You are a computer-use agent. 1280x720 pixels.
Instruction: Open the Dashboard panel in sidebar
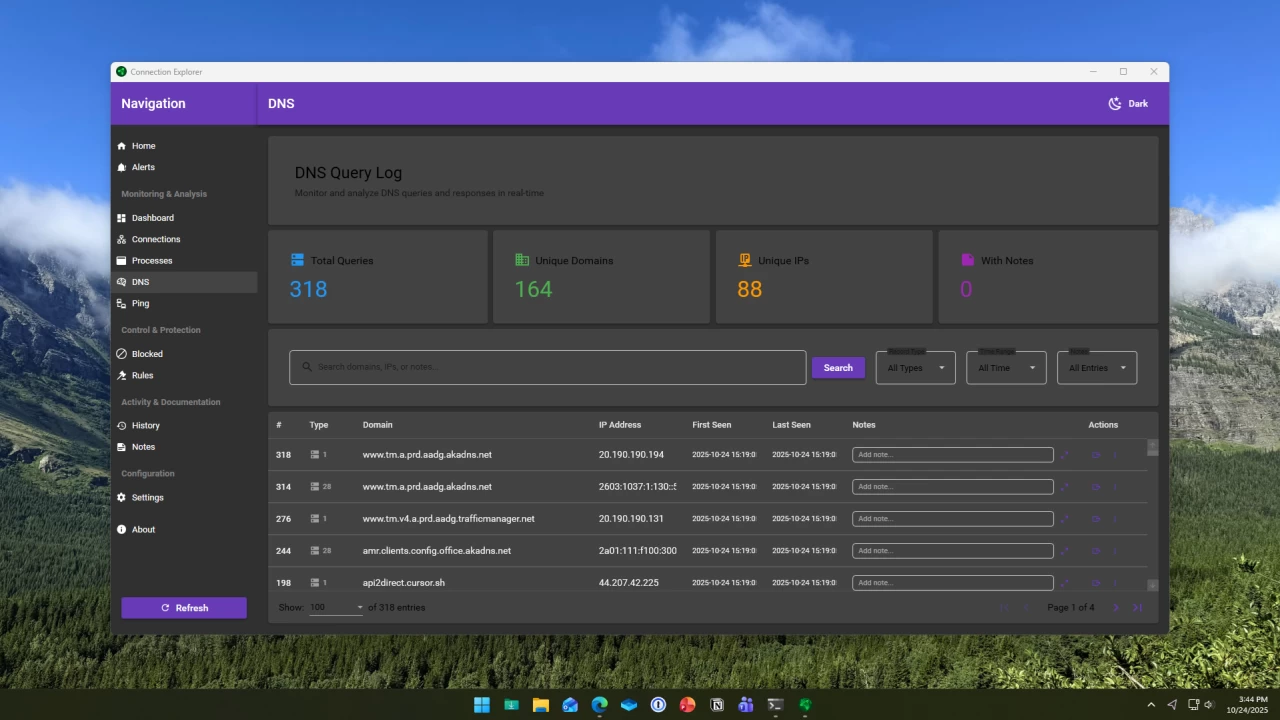click(152, 217)
